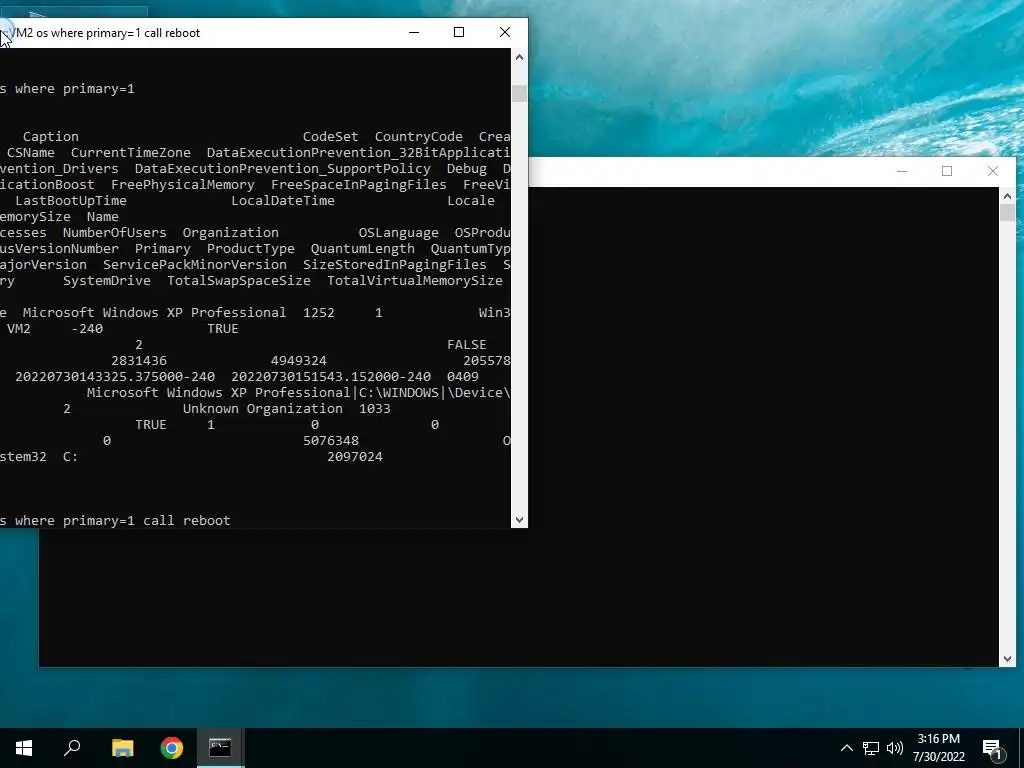Viewport: 1024px width, 768px height.
Task: Close the background console window
Action: tap(993, 171)
